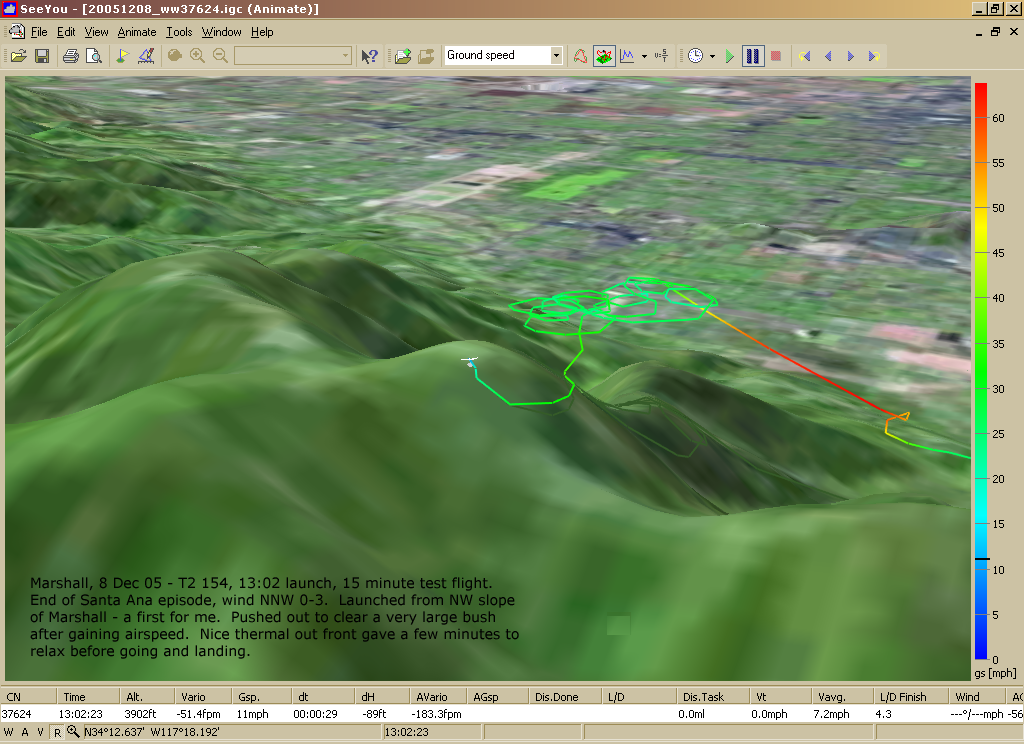Toggle the R indicator in the status bar

tap(57, 733)
